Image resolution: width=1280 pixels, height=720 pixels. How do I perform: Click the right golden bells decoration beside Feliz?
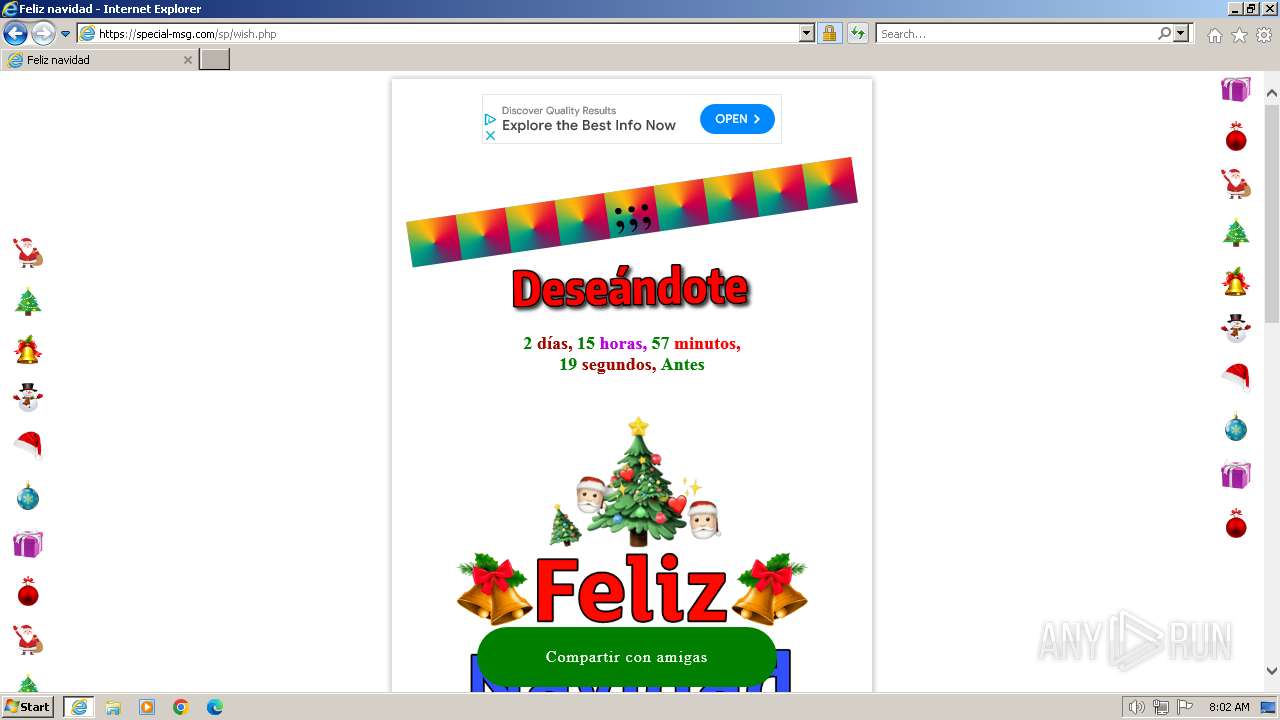tap(769, 589)
